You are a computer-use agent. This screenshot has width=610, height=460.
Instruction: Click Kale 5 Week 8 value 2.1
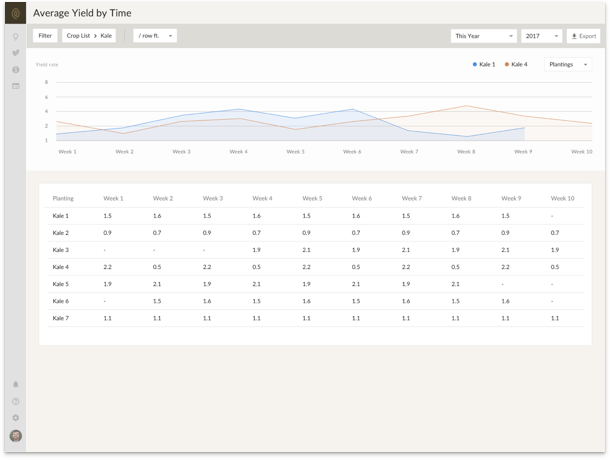[x=456, y=284]
